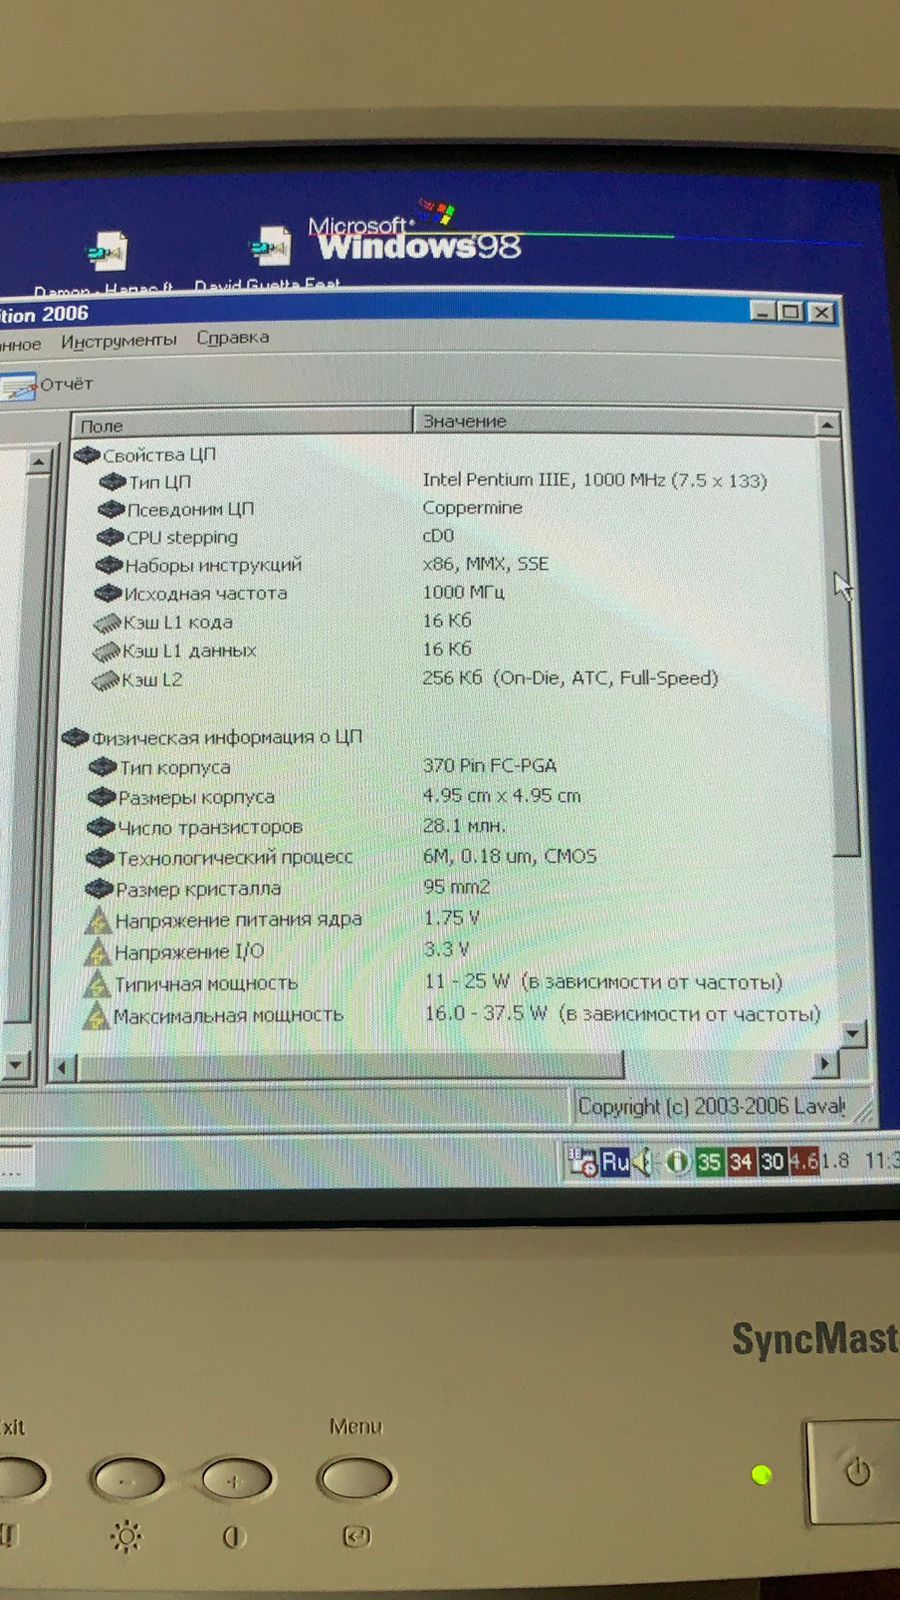900x1600 pixels.
Task: Open the Инструменты menu
Action: coord(118,341)
